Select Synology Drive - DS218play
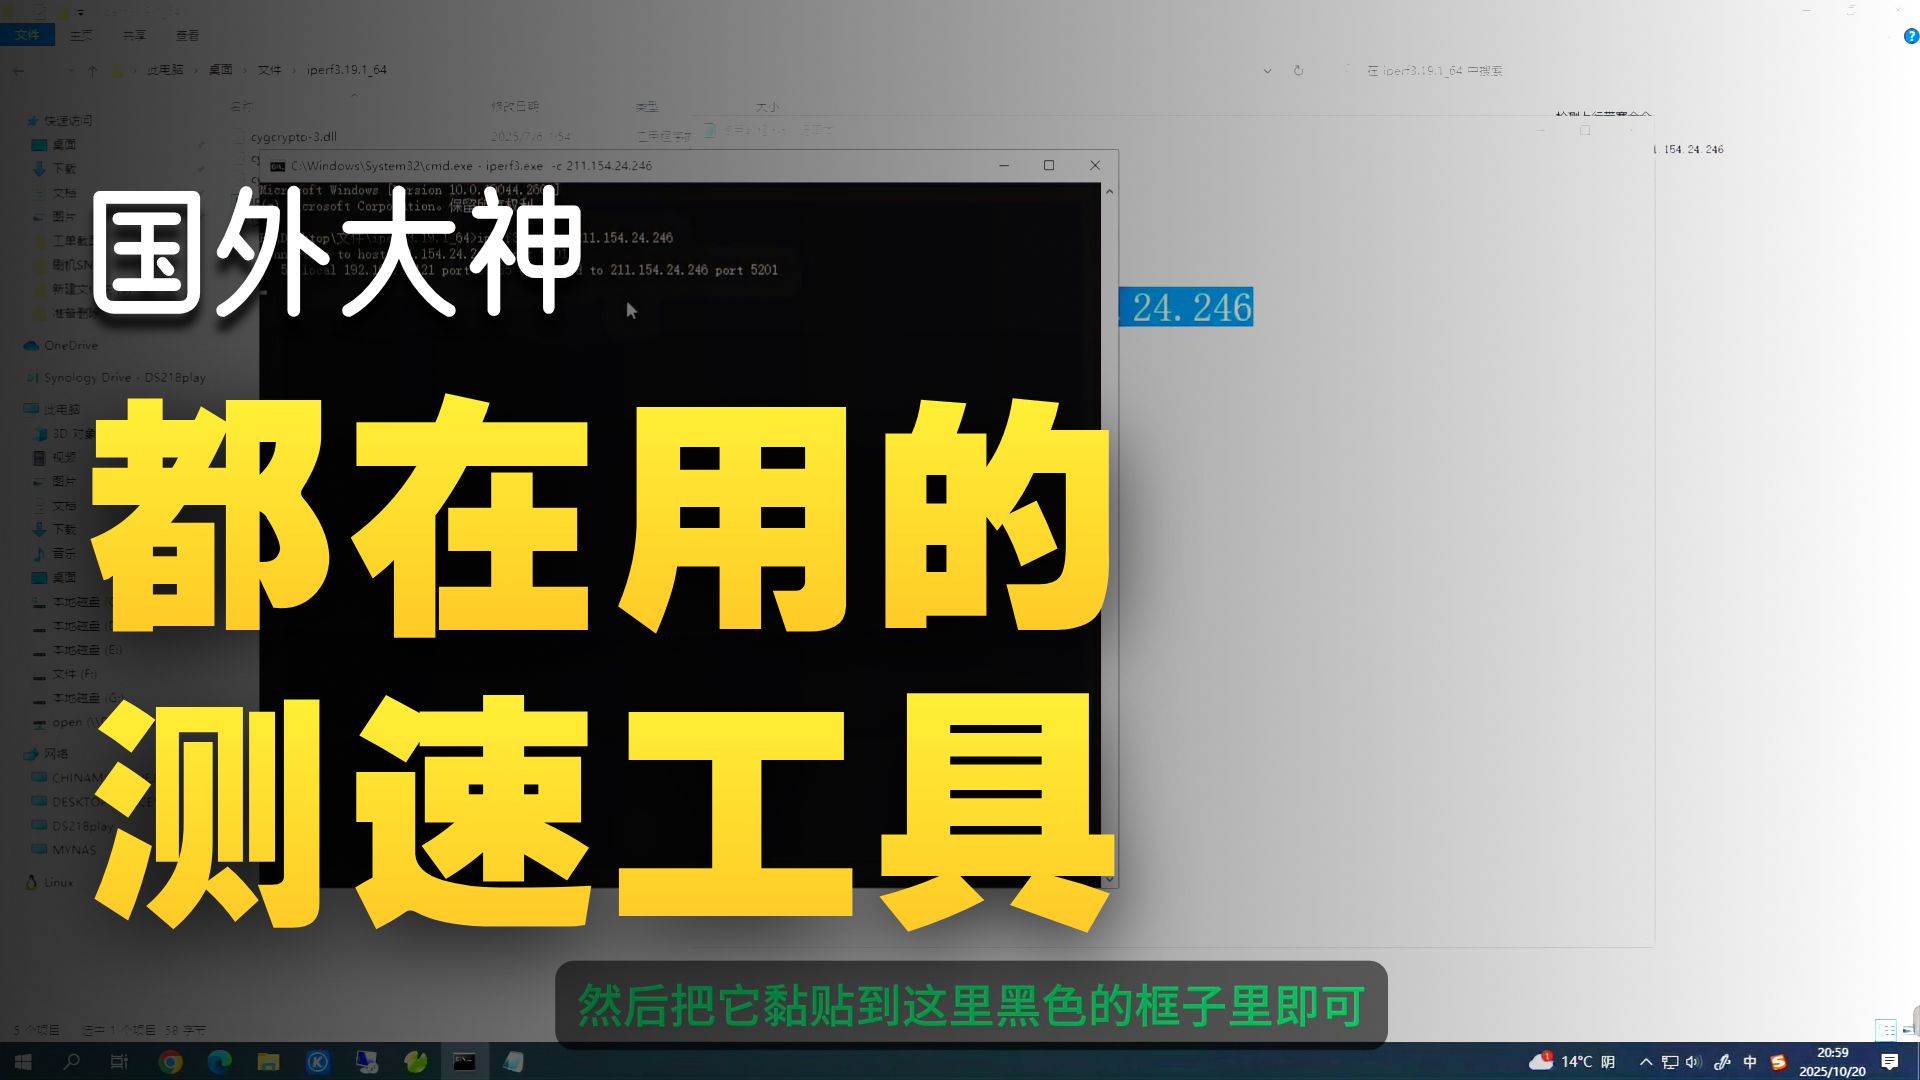 (124, 378)
